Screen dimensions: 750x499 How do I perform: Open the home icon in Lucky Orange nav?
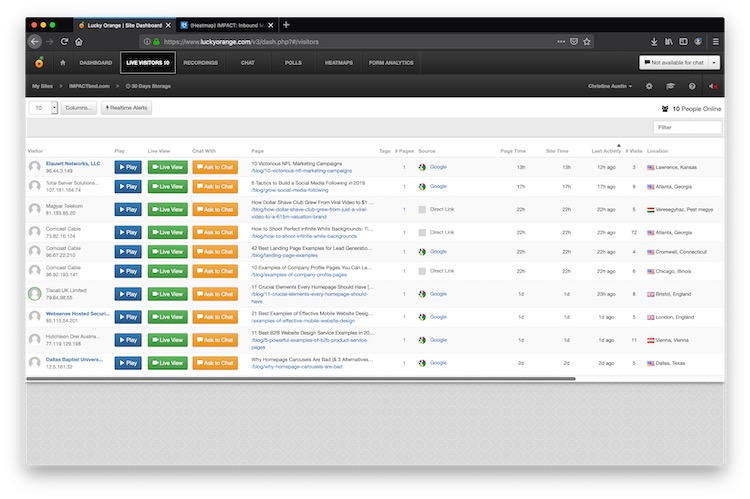click(63, 63)
